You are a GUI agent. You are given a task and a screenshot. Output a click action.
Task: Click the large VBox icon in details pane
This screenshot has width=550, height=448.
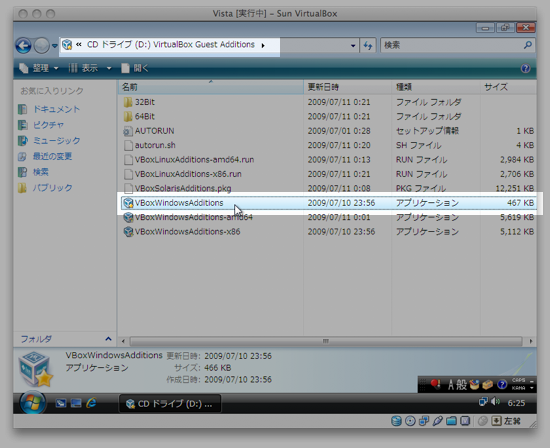pyautogui.click(x=35, y=369)
